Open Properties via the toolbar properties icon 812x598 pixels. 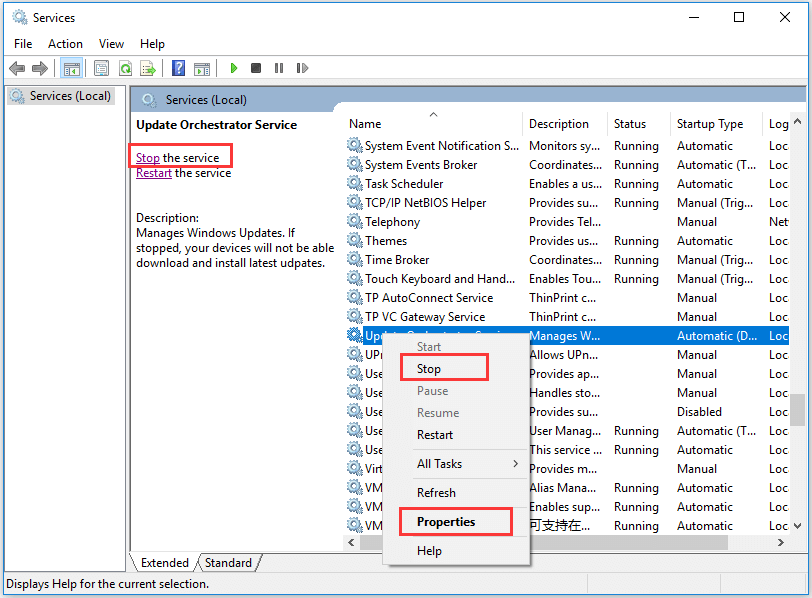coord(101,68)
